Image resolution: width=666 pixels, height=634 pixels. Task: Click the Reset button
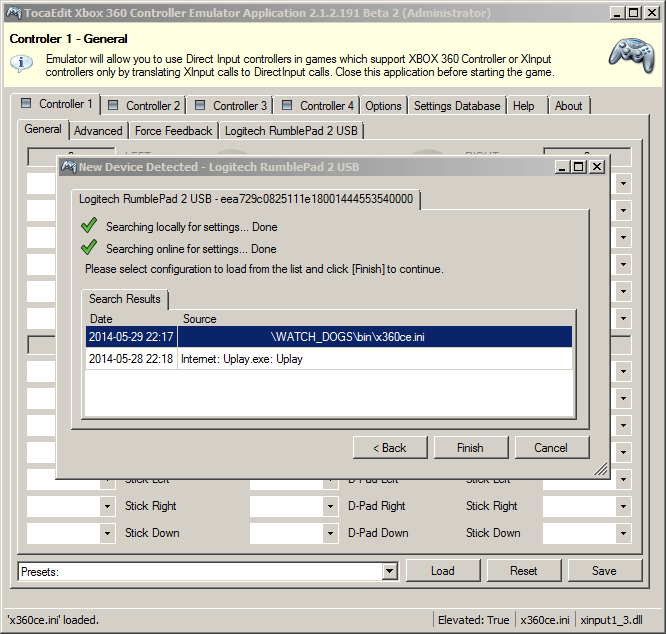[x=524, y=571]
